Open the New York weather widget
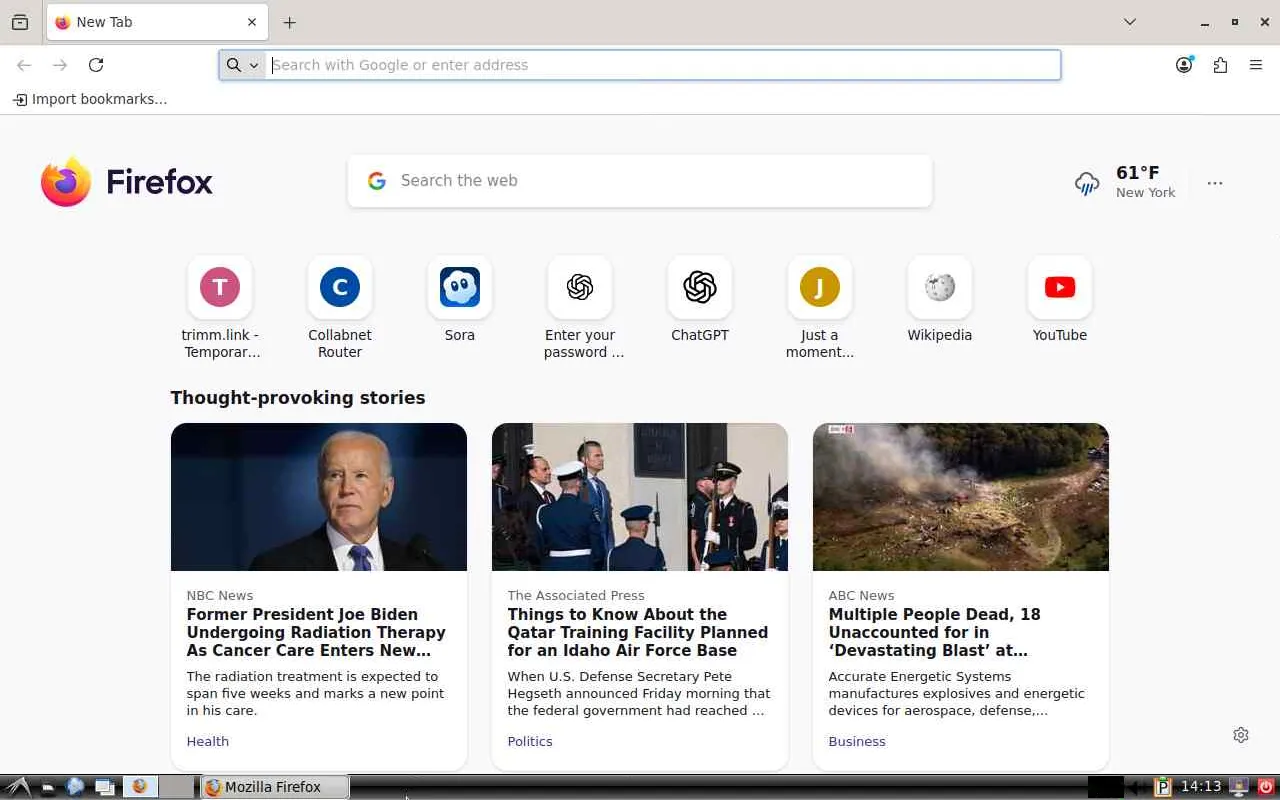This screenshot has height=800, width=1280. click(x=1125, y=182)
